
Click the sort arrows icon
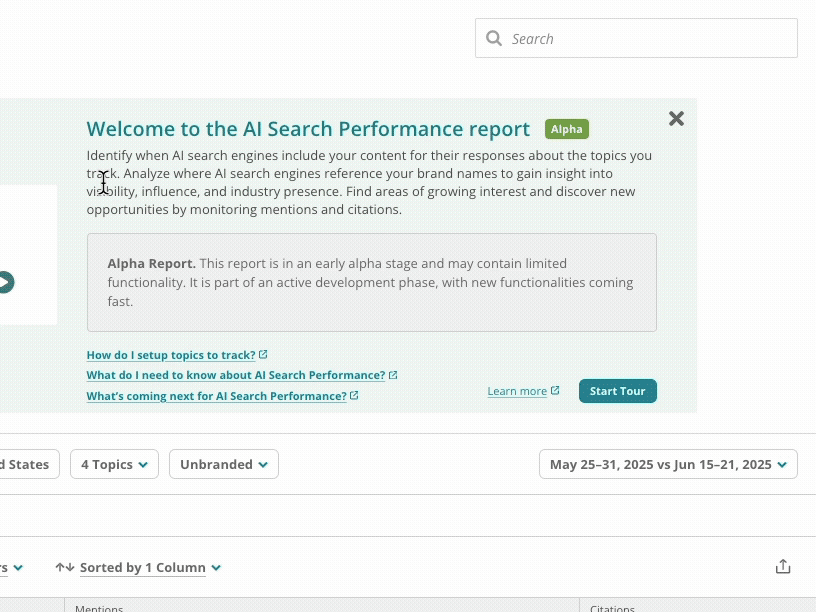coord(65,567)
